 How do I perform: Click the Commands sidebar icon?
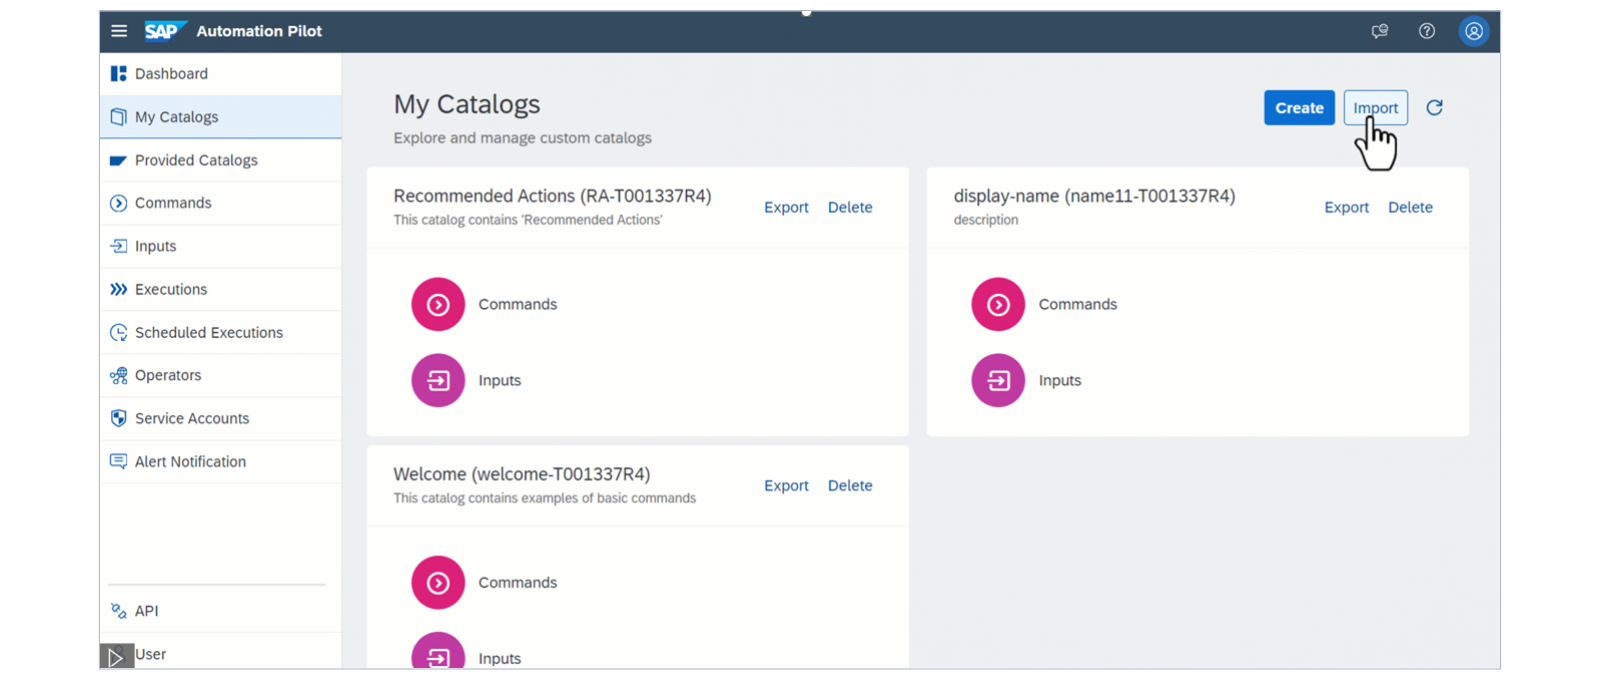[118, 203]
